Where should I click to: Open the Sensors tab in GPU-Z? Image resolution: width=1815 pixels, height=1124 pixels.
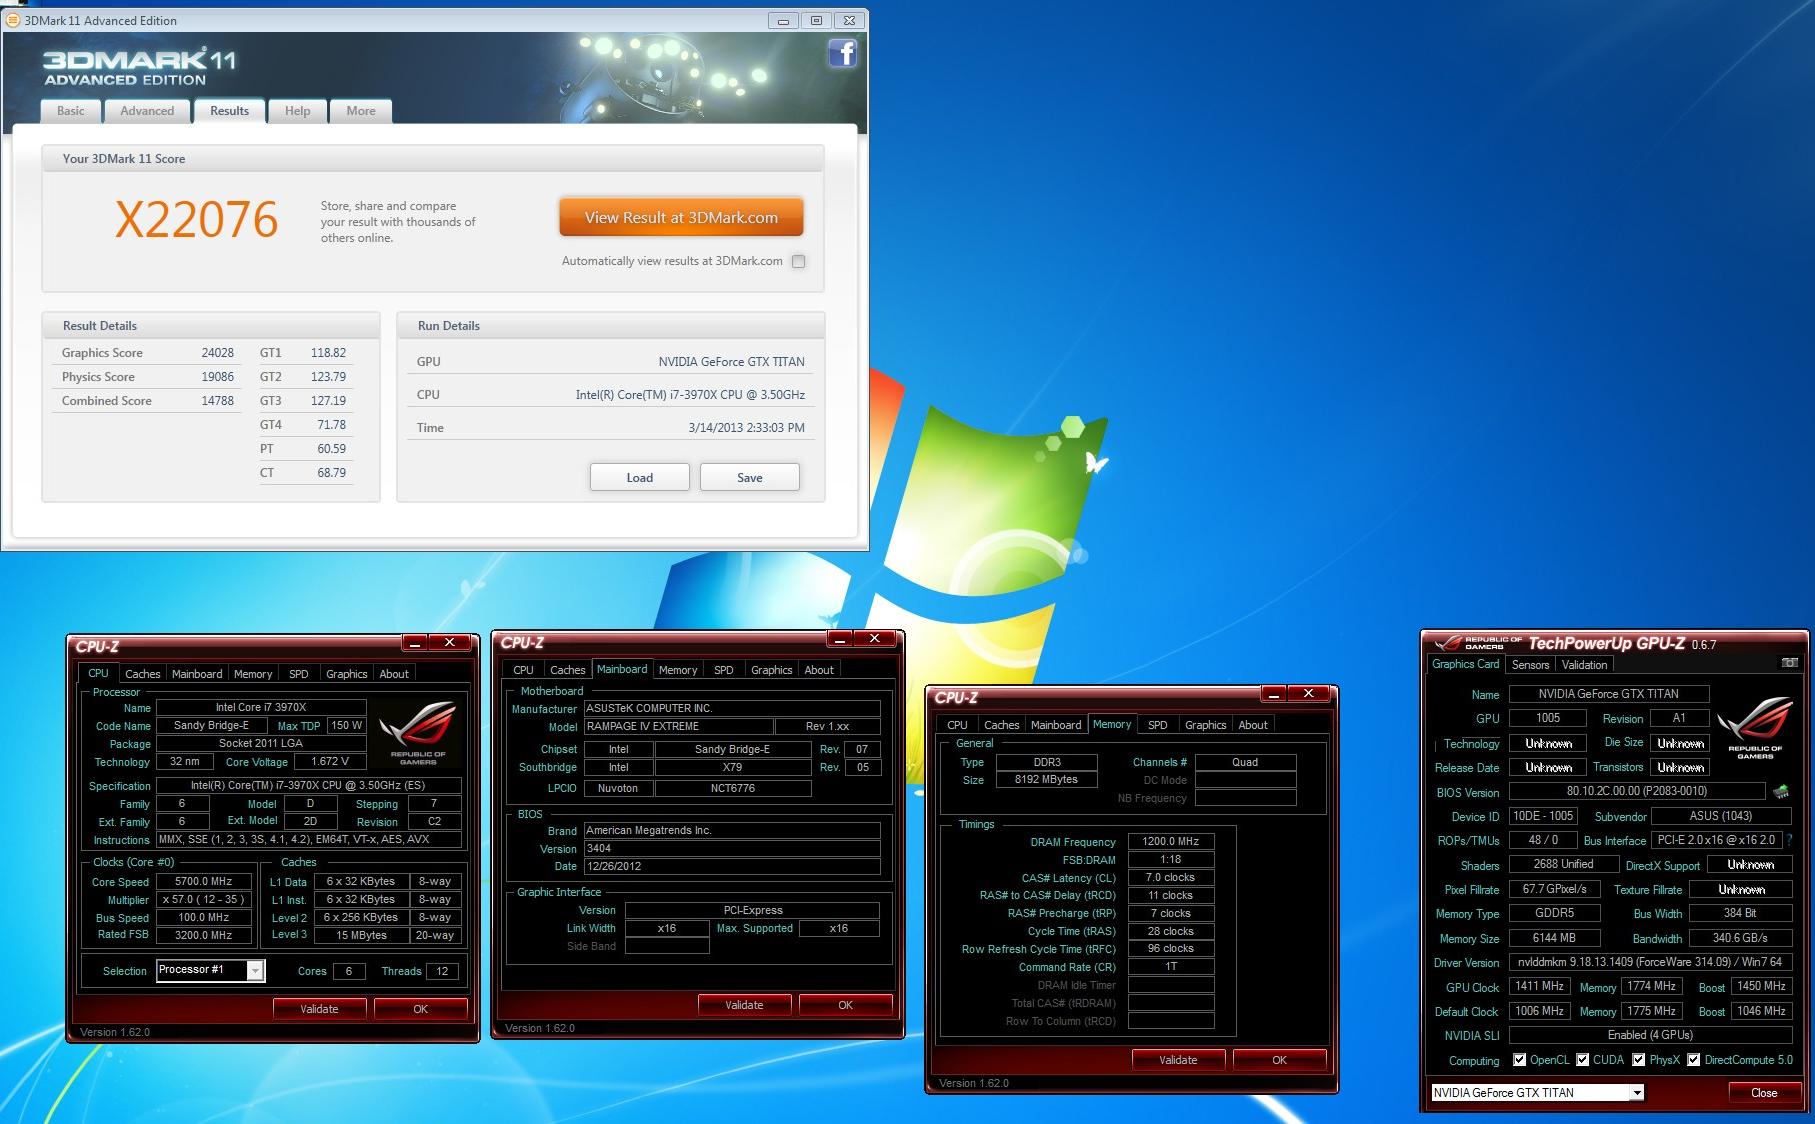(1530, 664)
